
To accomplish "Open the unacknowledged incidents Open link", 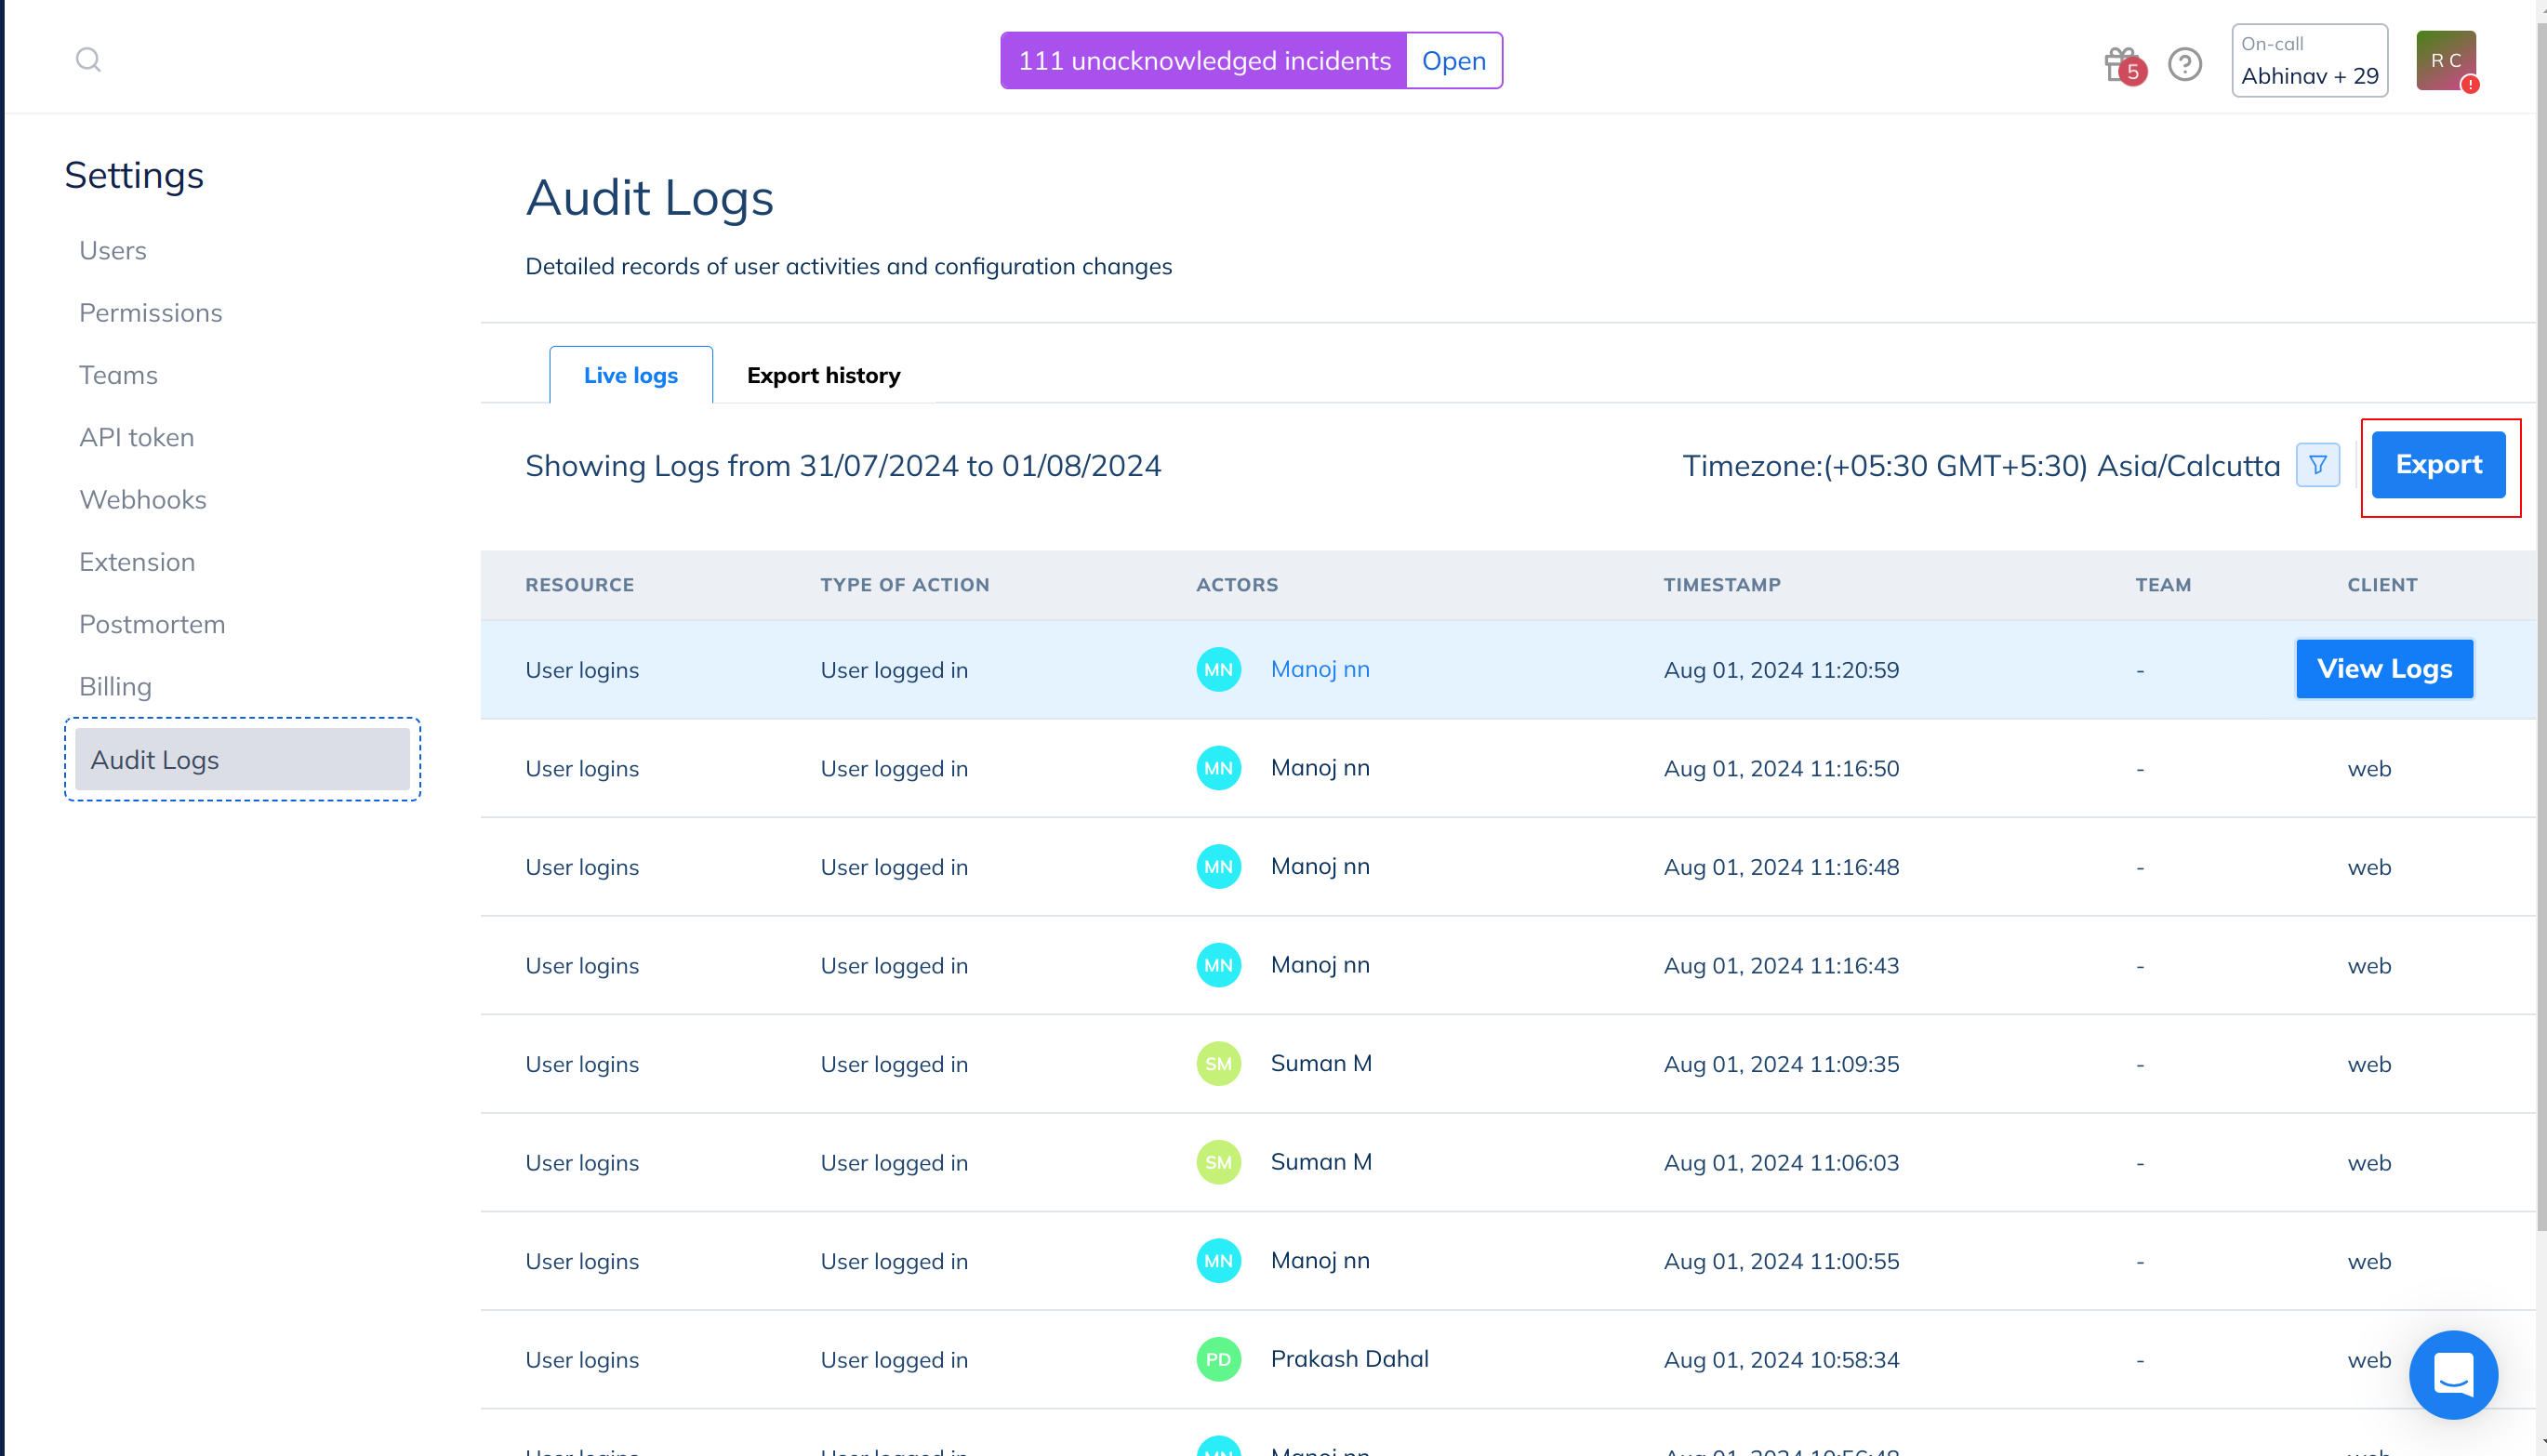I will click(x=1453, y=61).
